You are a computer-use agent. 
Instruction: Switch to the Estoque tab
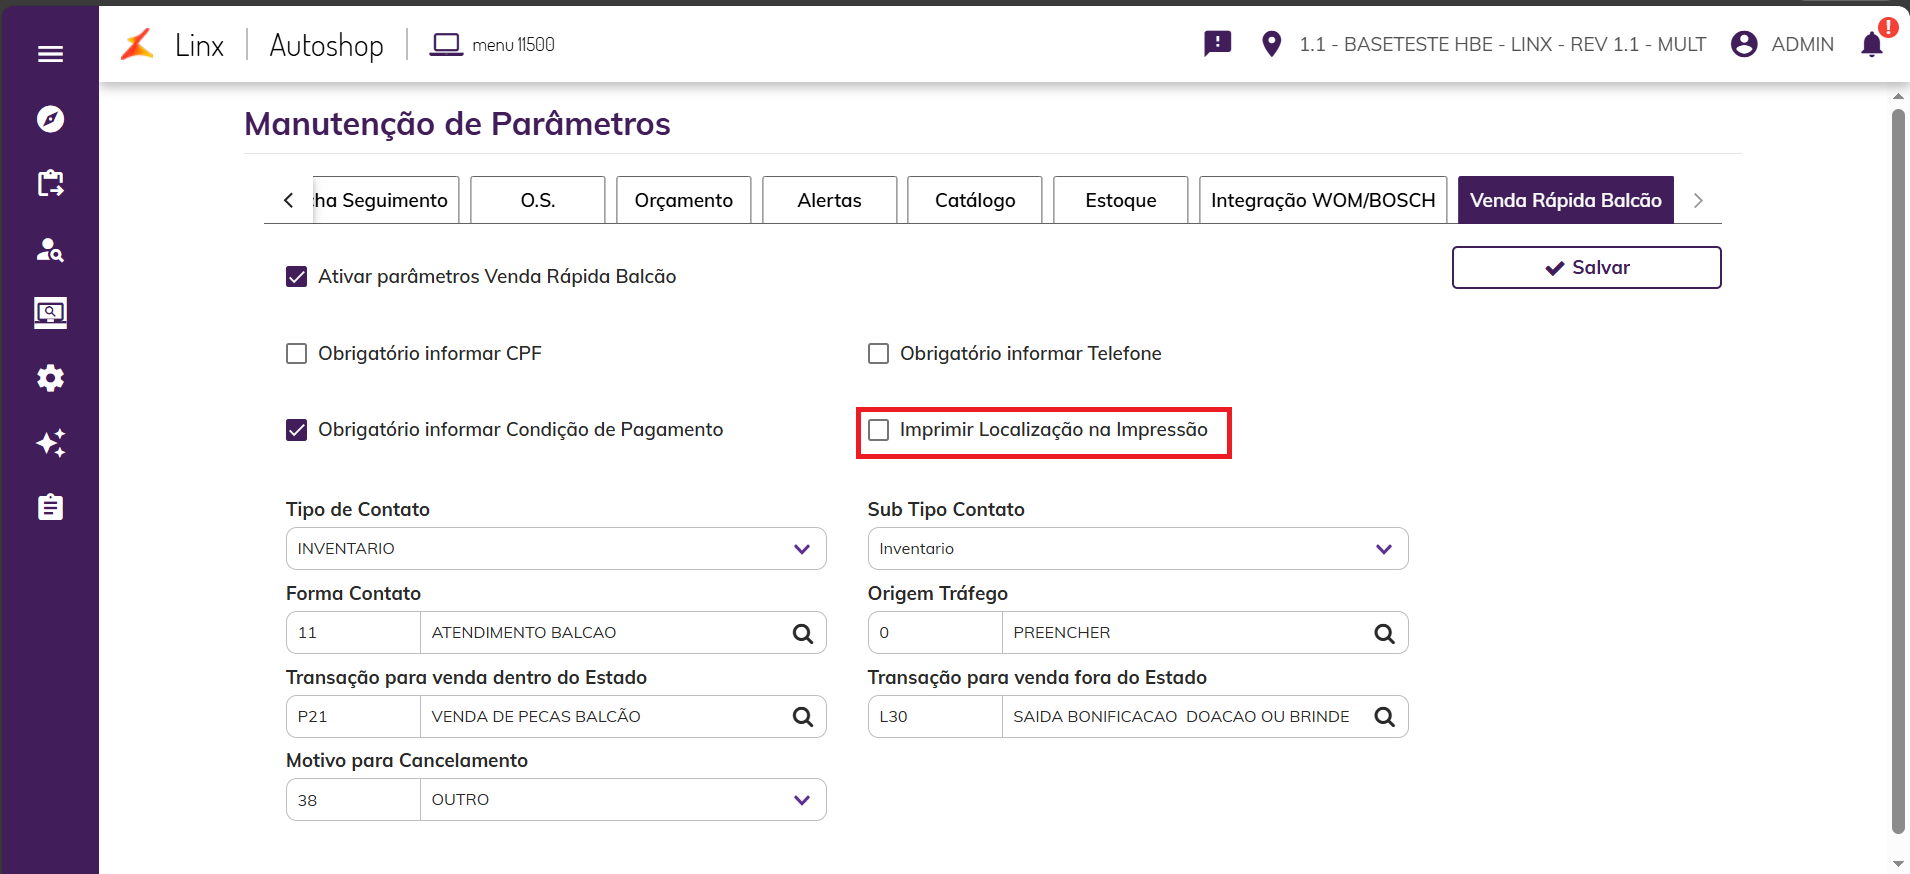(1120, 200)
